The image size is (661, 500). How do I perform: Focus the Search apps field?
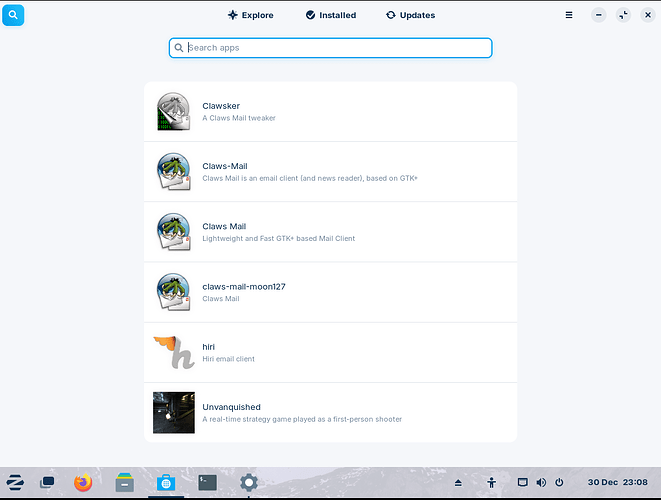click(x=330, y=48)
